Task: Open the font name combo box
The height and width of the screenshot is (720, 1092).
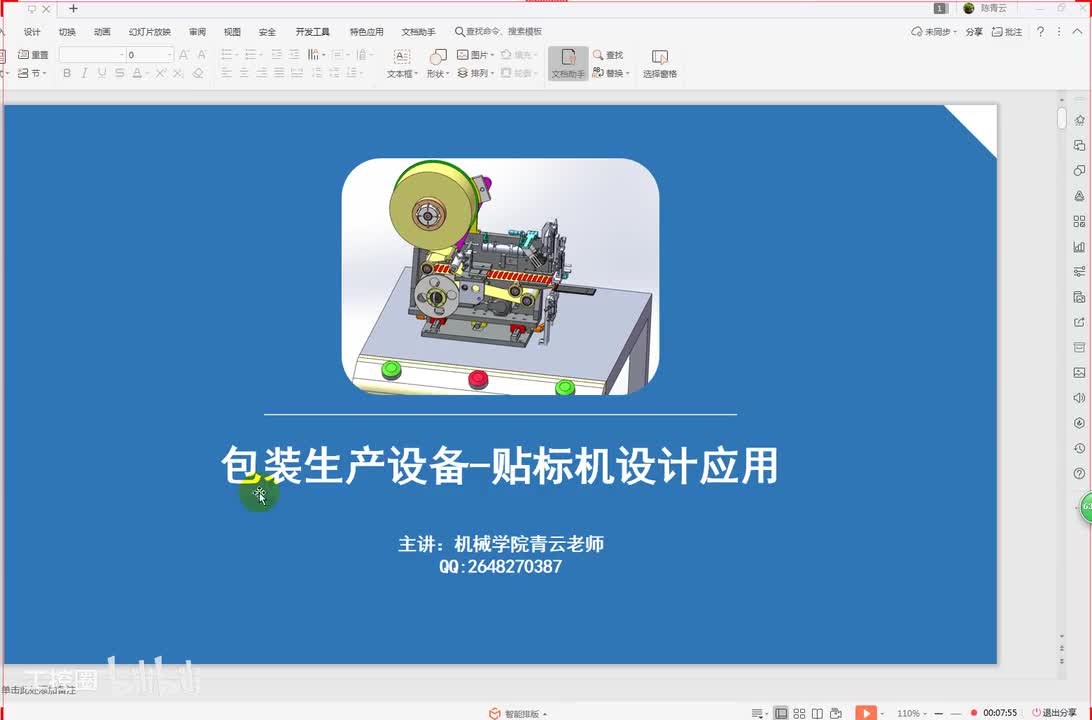Action: (x=92, y=54)
